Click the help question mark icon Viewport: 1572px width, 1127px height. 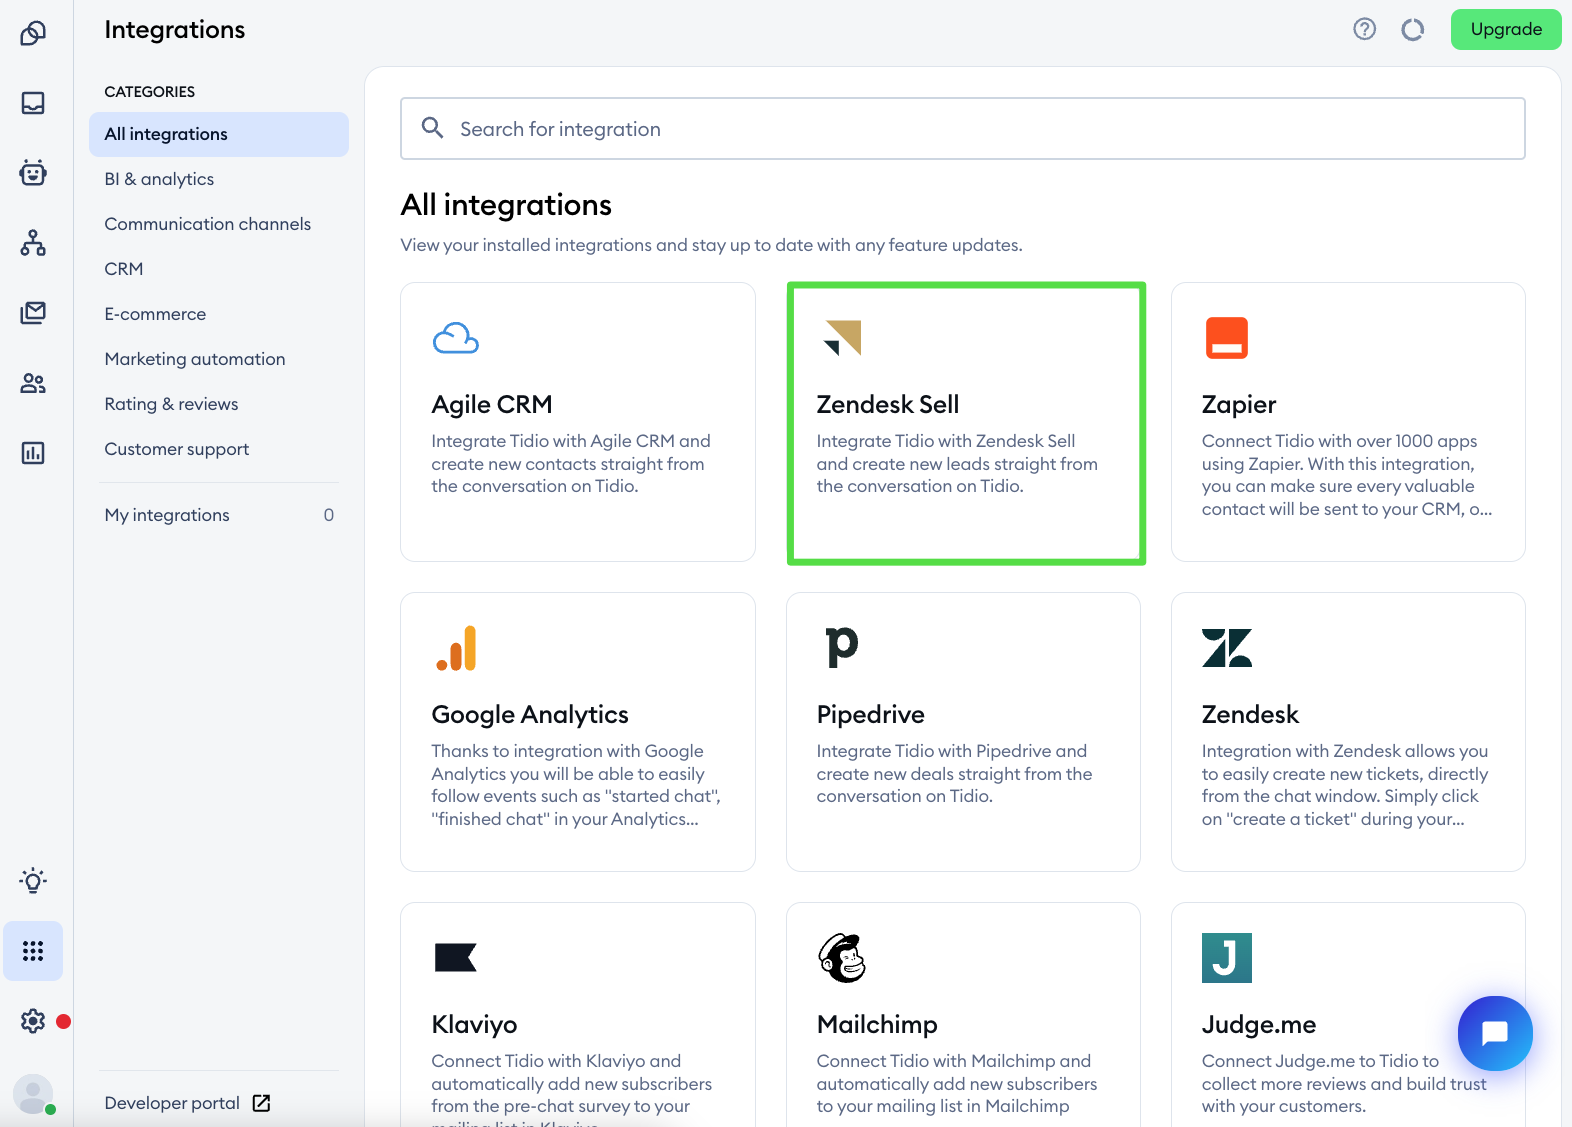(1365, 29)
